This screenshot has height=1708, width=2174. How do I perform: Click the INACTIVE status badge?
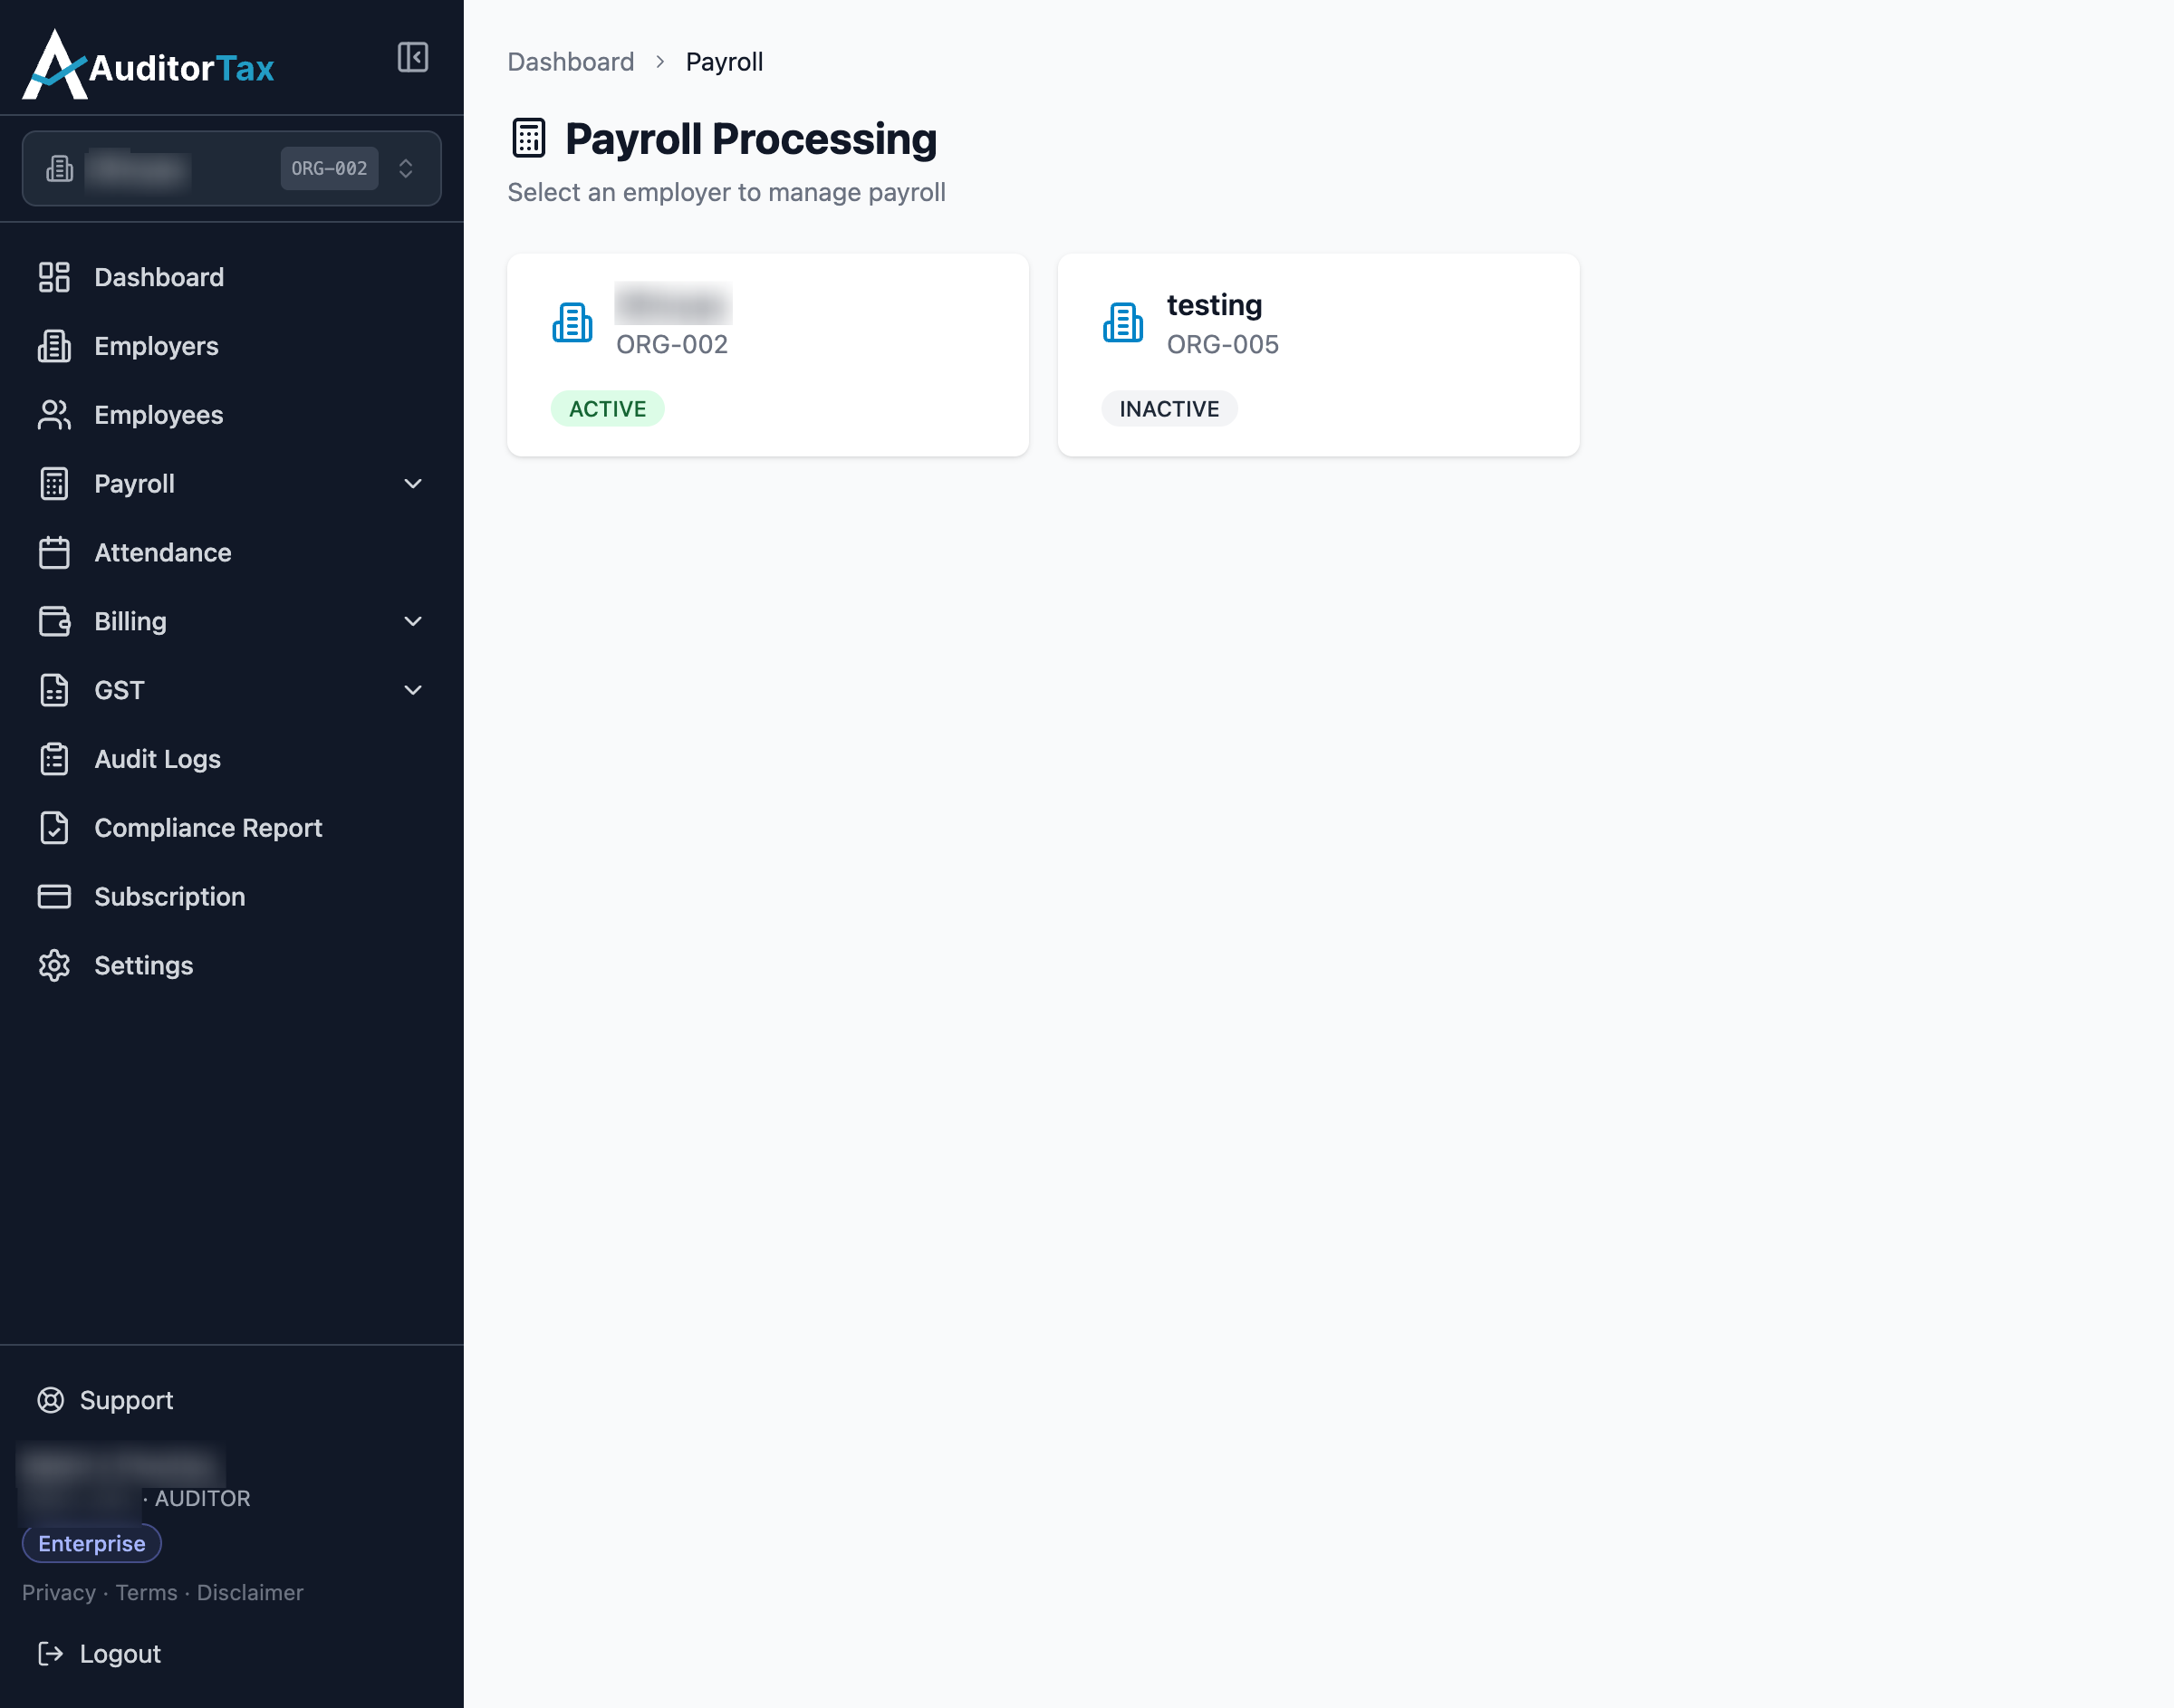click(1169, 409)
